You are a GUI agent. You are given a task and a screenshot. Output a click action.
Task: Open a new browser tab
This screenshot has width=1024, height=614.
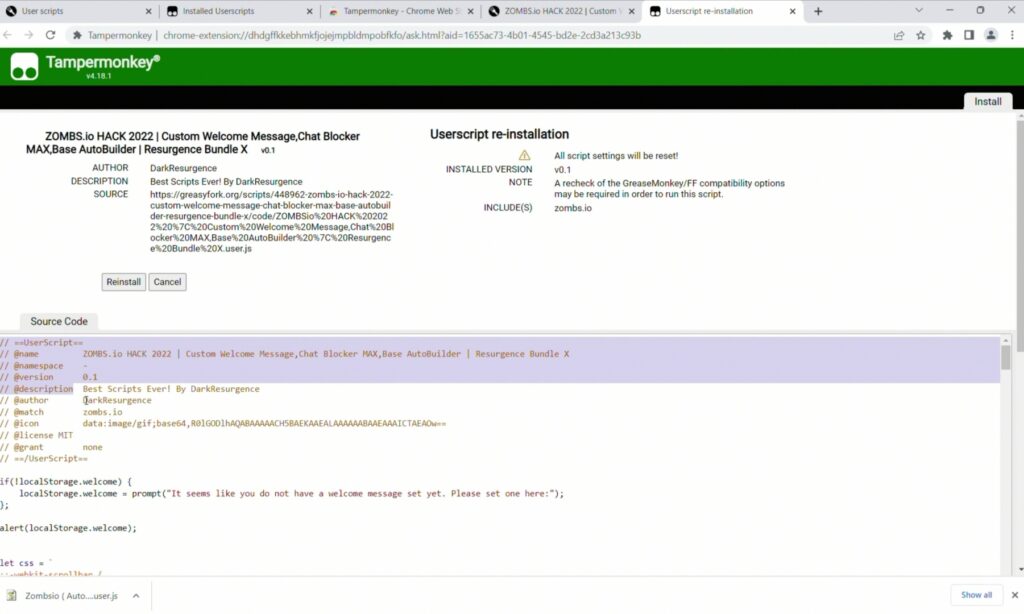[818, 11]
